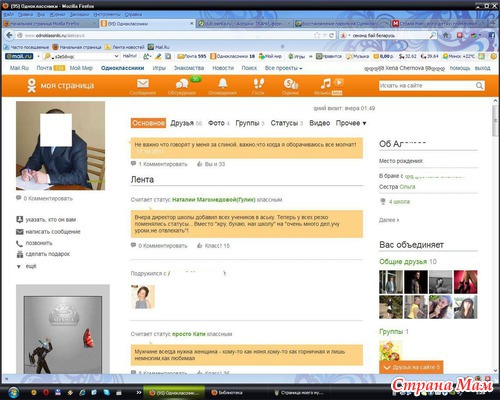Open Mail.ru toolbar search field dropdown
The width and height of the screenshot is (500, 400).
pyautogui.click(x=116, y=56)
